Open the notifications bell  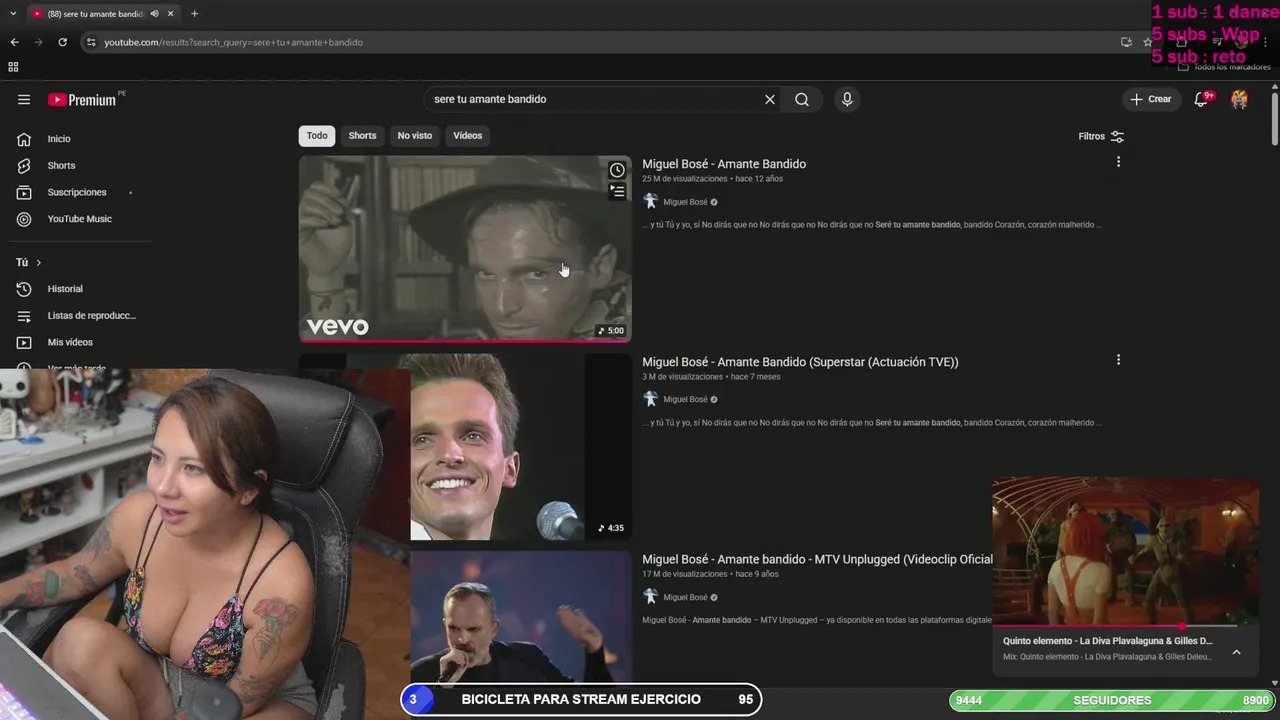pos(1203,99)
